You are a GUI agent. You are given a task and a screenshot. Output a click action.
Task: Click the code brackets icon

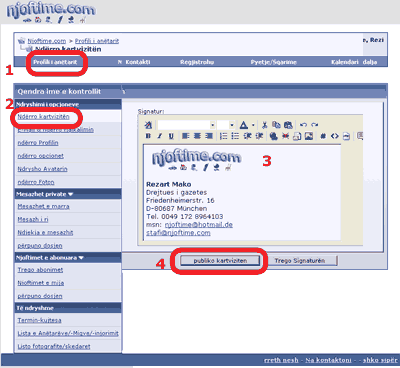point(334,136)
